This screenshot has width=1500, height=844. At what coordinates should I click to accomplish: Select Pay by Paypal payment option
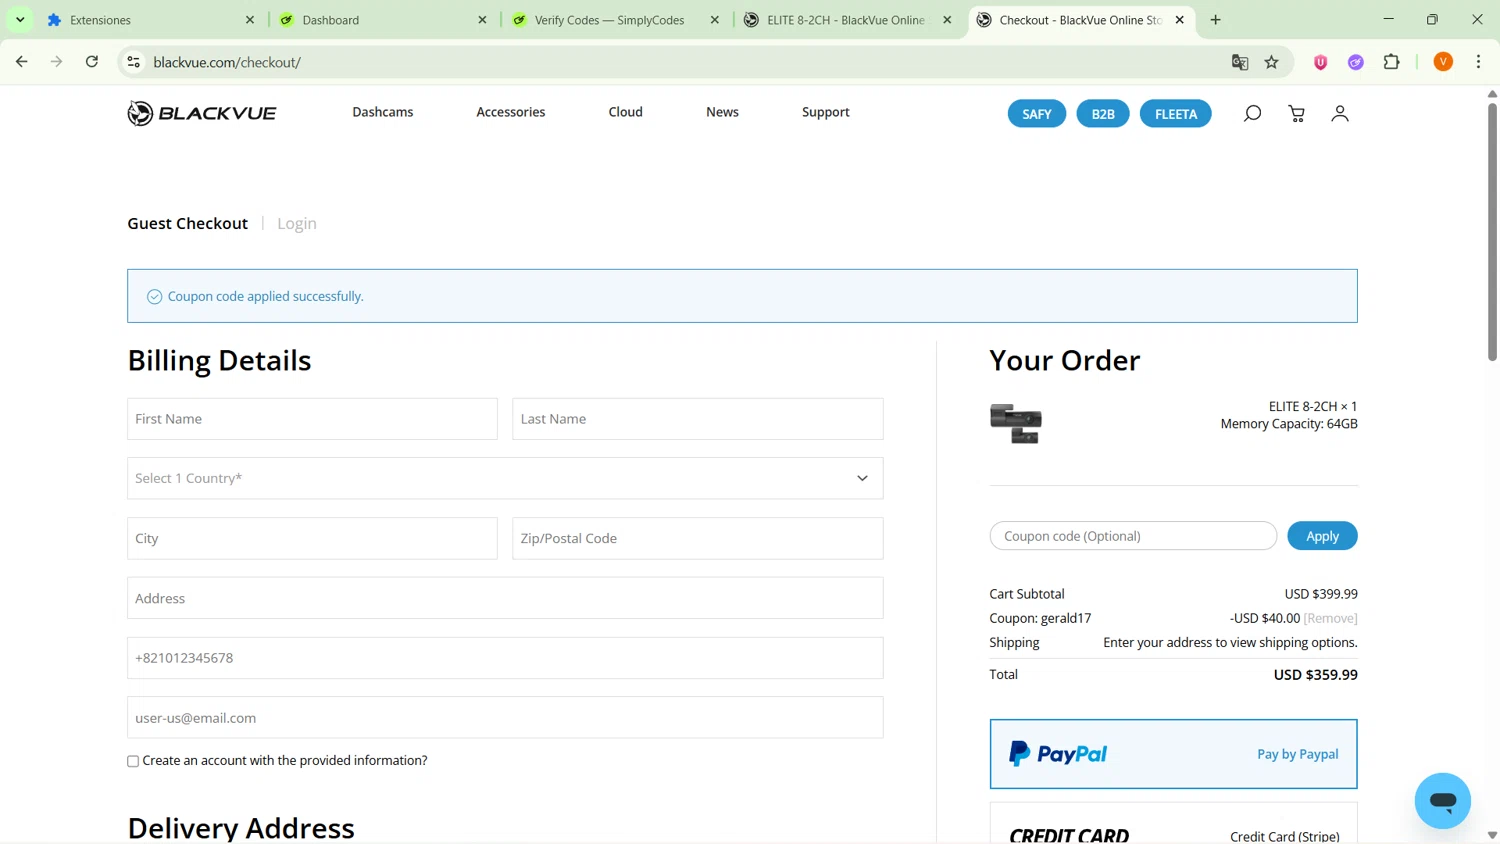[1173, 754]
